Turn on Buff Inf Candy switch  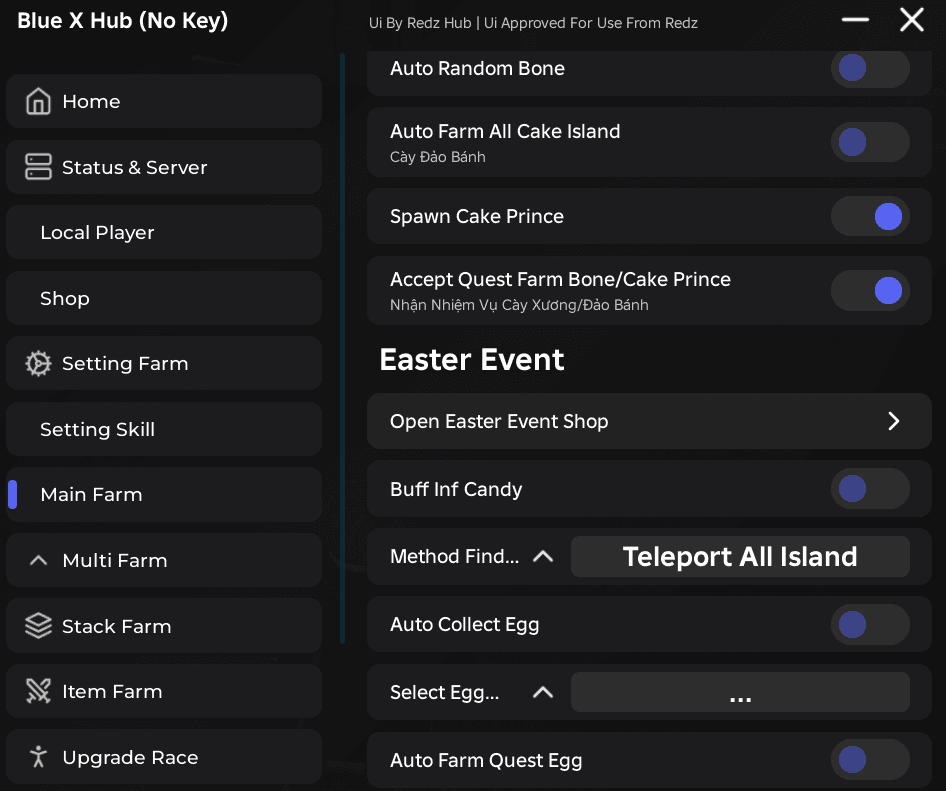(870, 489)
